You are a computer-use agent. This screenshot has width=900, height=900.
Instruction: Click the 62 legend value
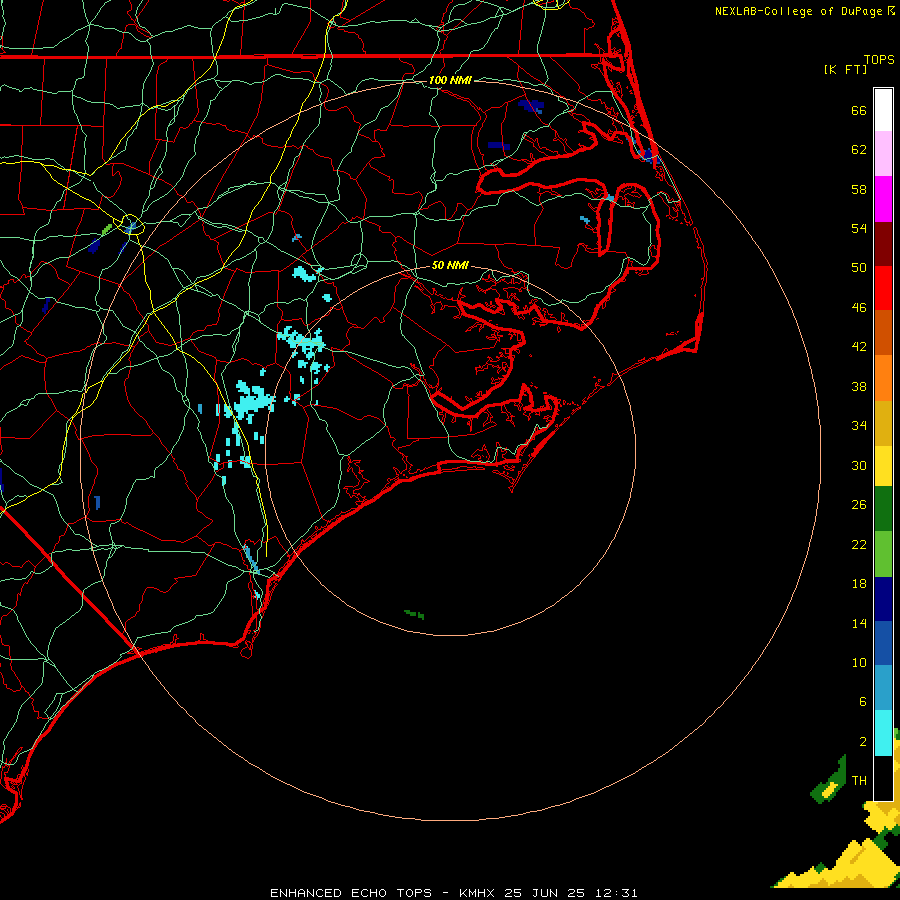859,150
